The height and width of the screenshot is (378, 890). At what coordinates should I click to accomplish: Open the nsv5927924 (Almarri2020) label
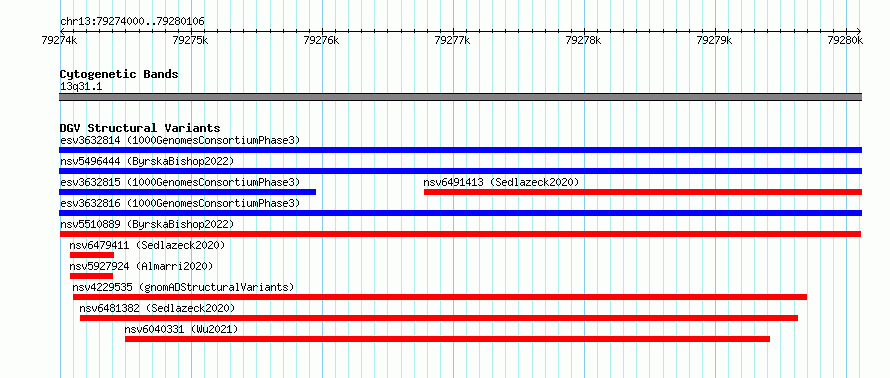pyautogui.click(x=141, y=266)
